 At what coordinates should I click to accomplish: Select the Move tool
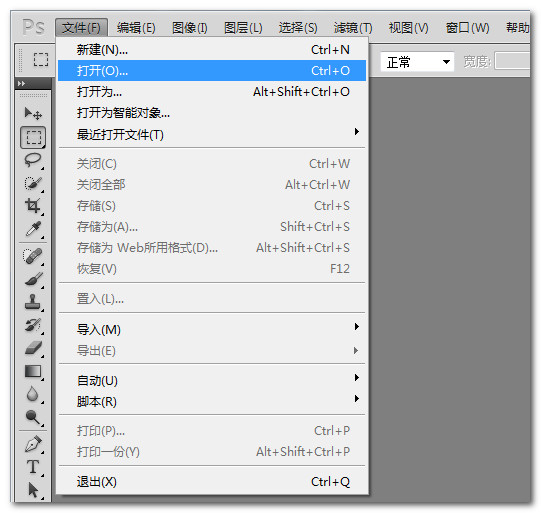(33, 113)
